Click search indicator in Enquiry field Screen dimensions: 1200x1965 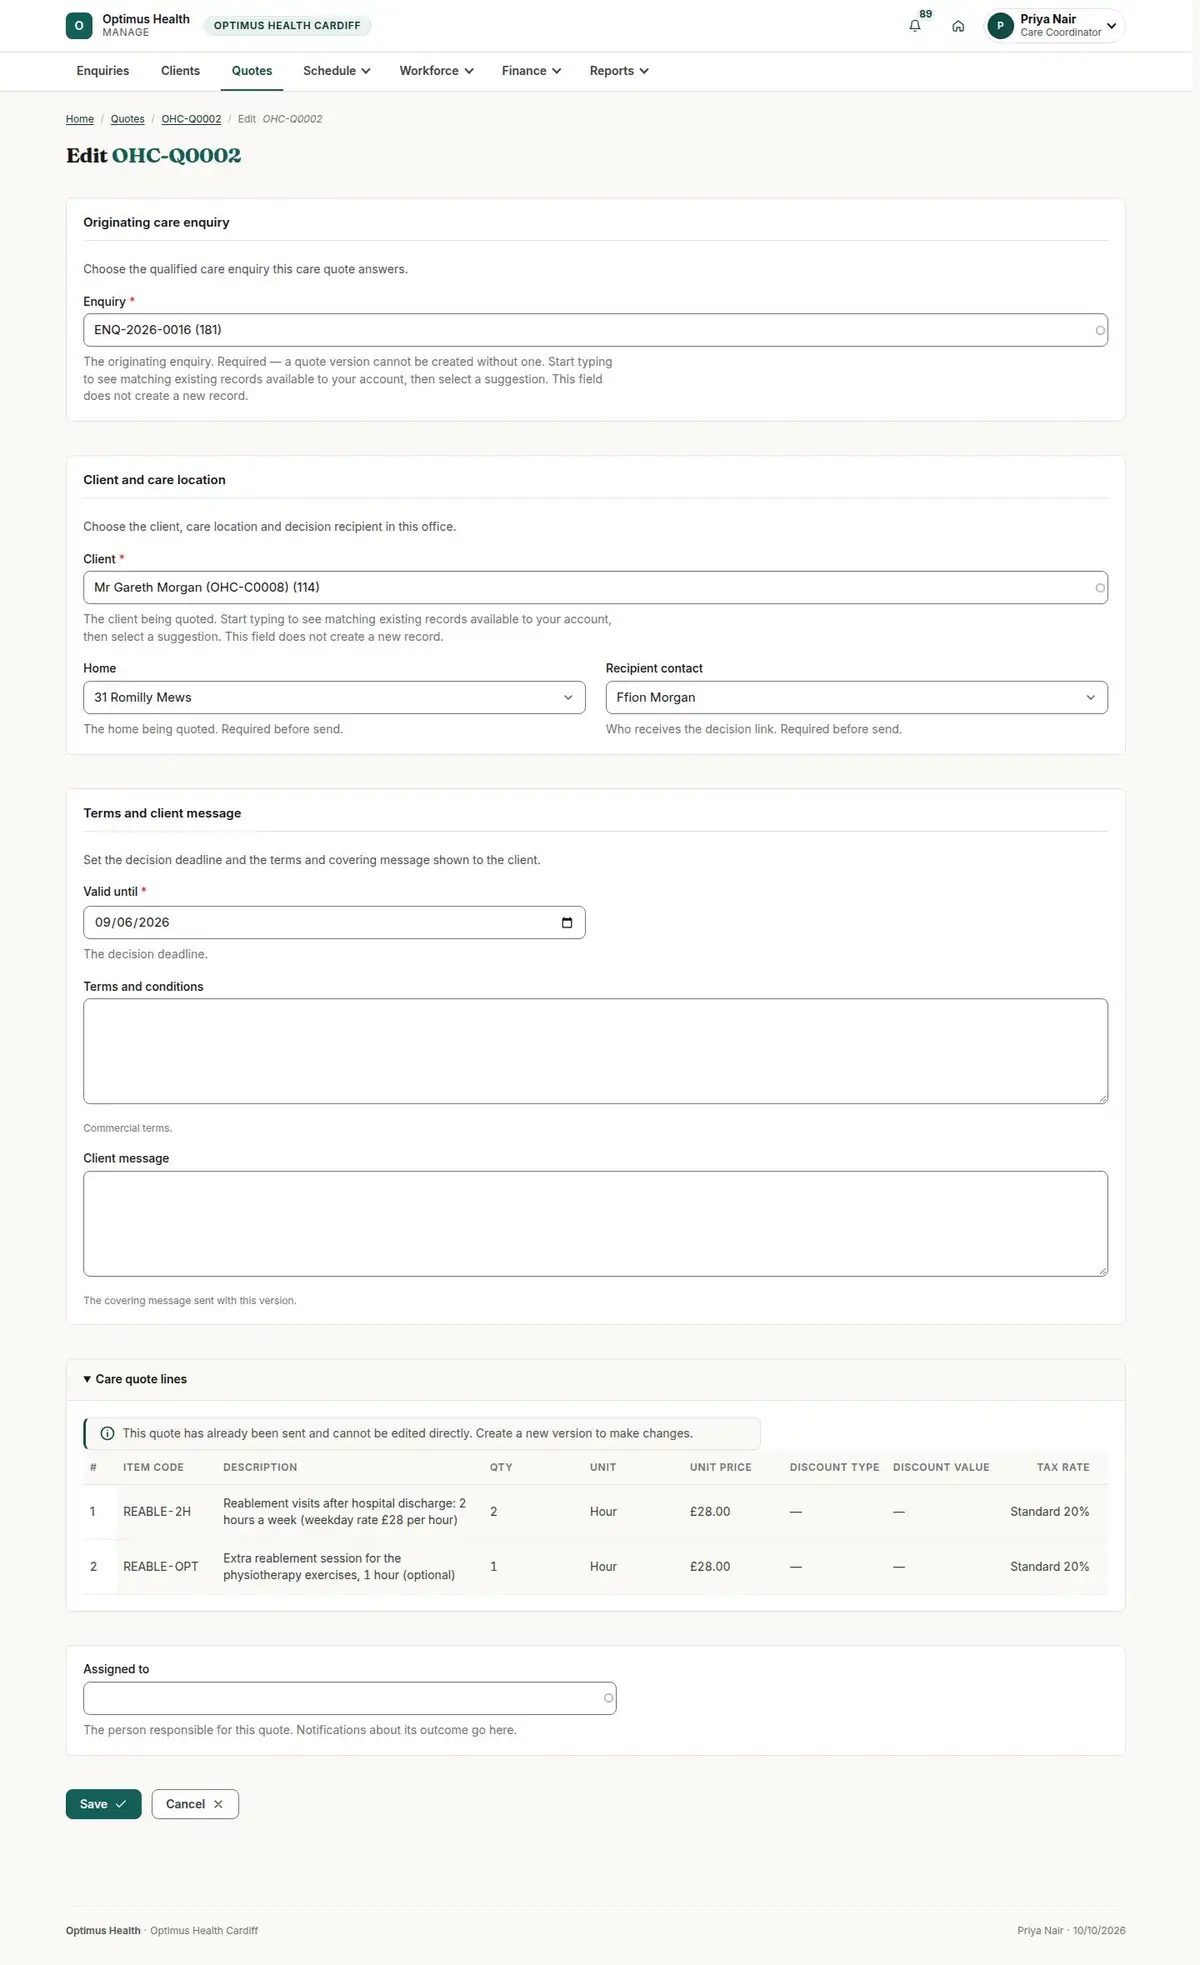tap(1100, 330)
